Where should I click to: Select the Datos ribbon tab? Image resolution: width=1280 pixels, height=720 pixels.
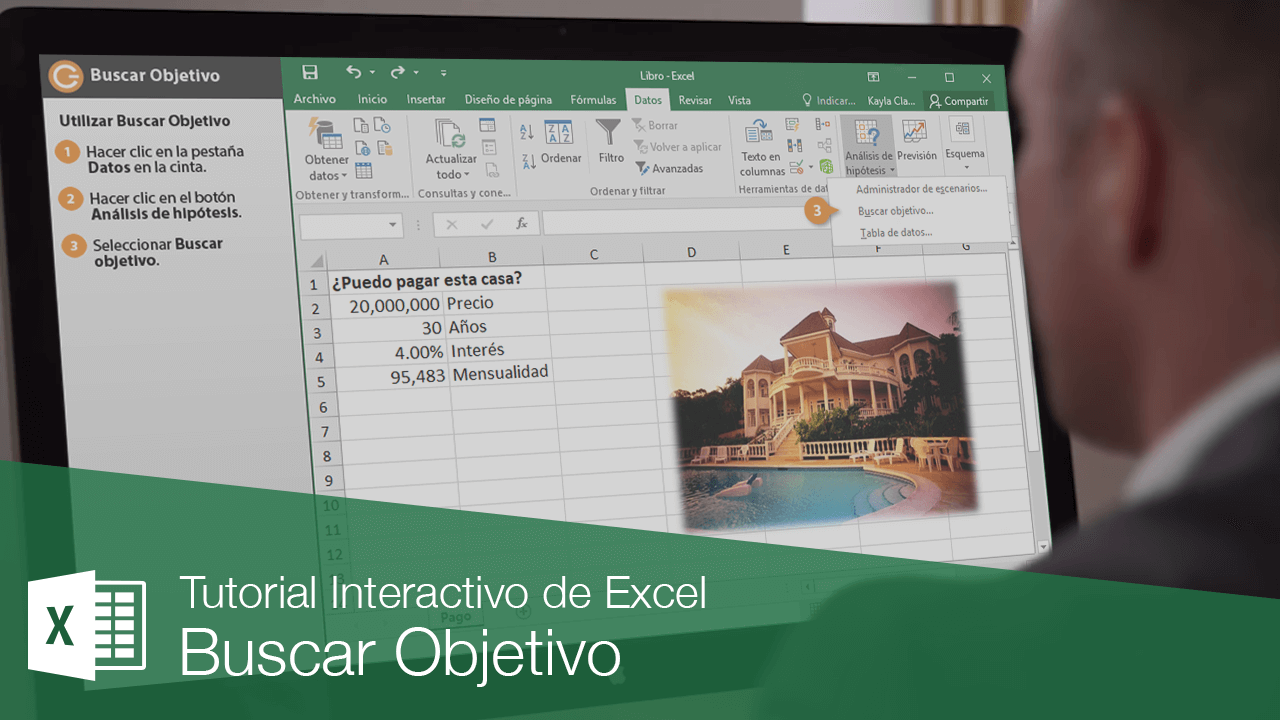[648, 100]
